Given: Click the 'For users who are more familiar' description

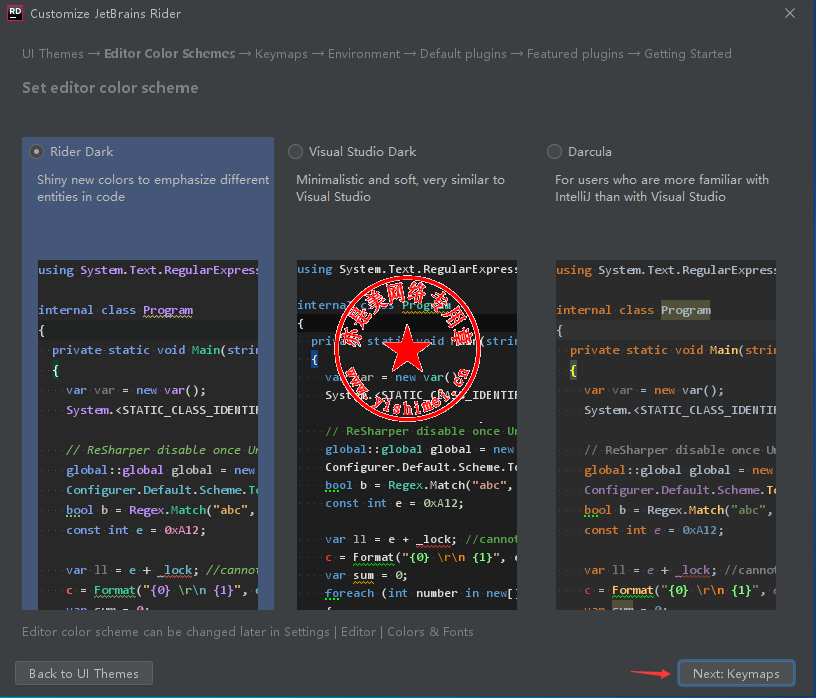Looking at the screenshot, I should (x=661, y=188).
